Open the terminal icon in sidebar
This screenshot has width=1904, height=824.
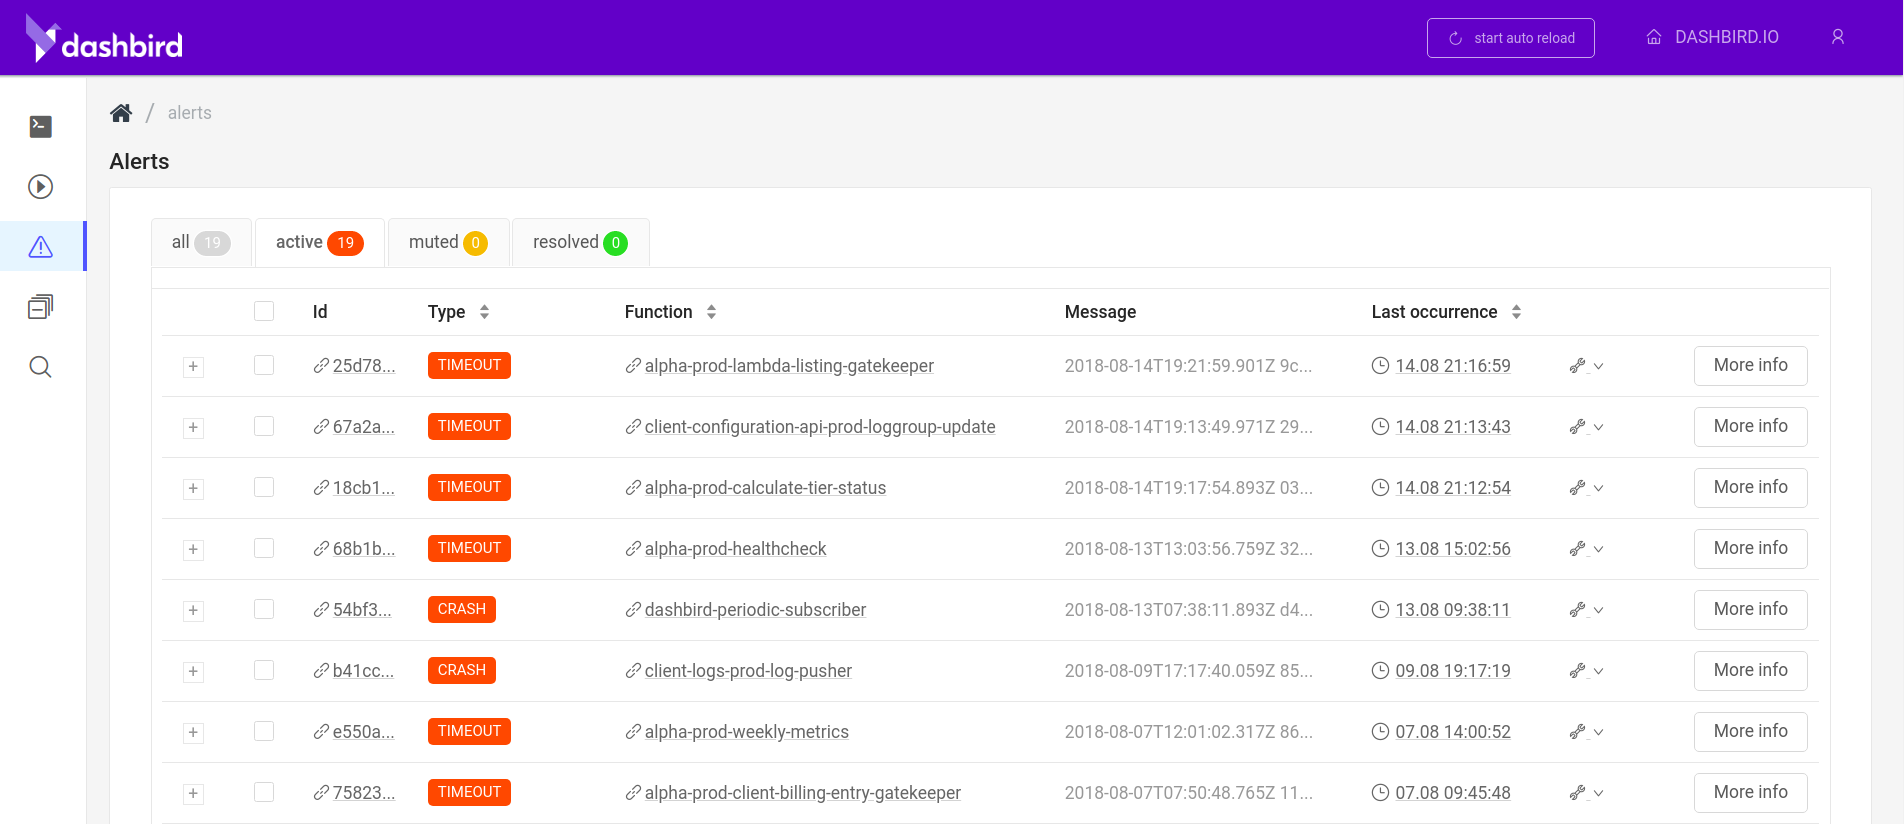coord(41,126)
